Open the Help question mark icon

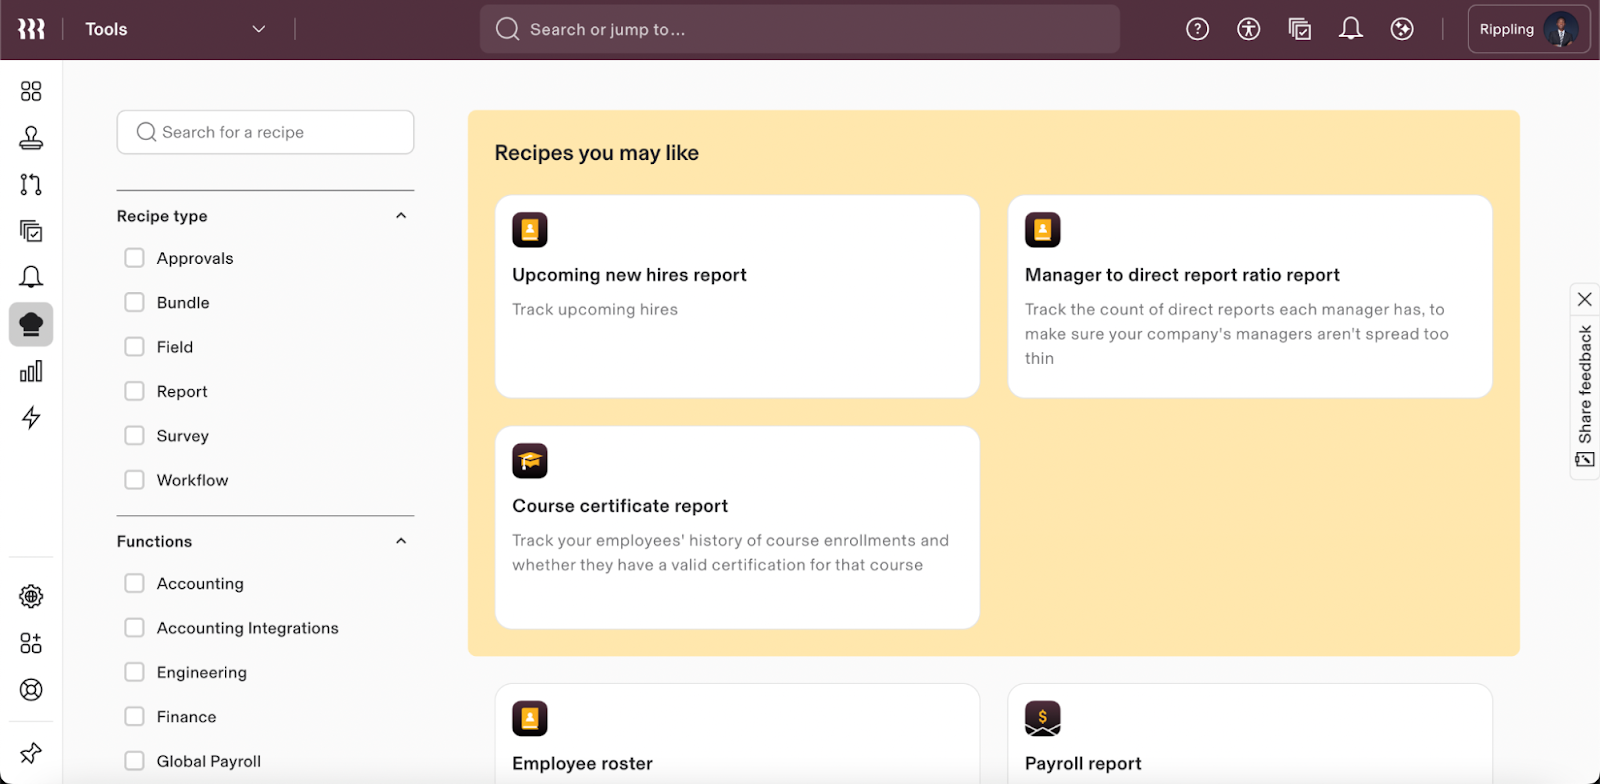pos(1197,29)
